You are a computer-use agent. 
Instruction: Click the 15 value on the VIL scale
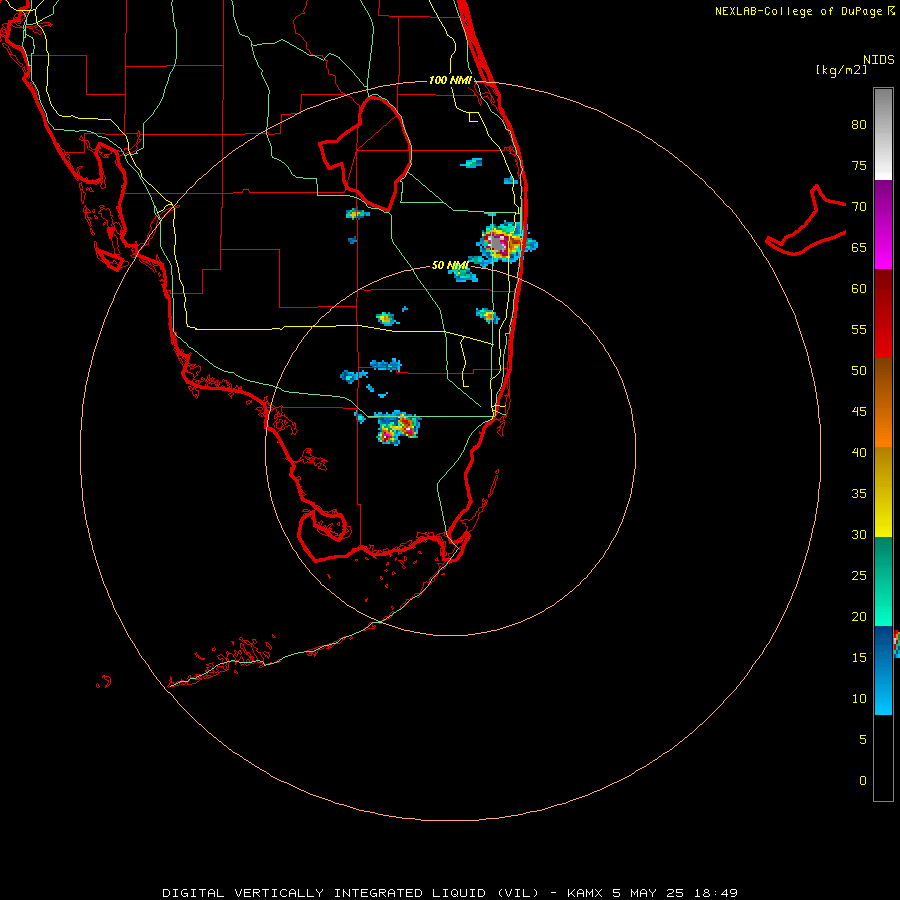click(x=859, y=657)
